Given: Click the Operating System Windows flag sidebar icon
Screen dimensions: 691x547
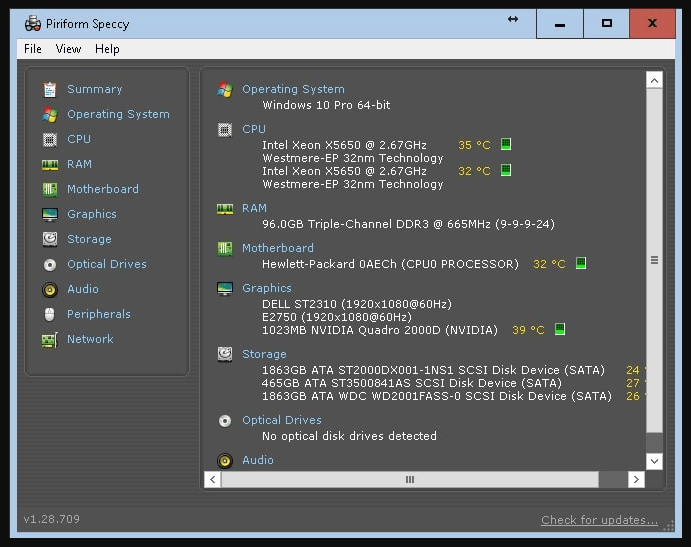Looking at the screenshot, I should click(50, 115).
